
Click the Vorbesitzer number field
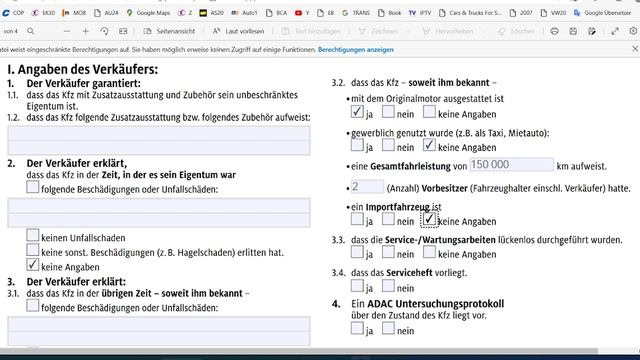pos(367,187)
